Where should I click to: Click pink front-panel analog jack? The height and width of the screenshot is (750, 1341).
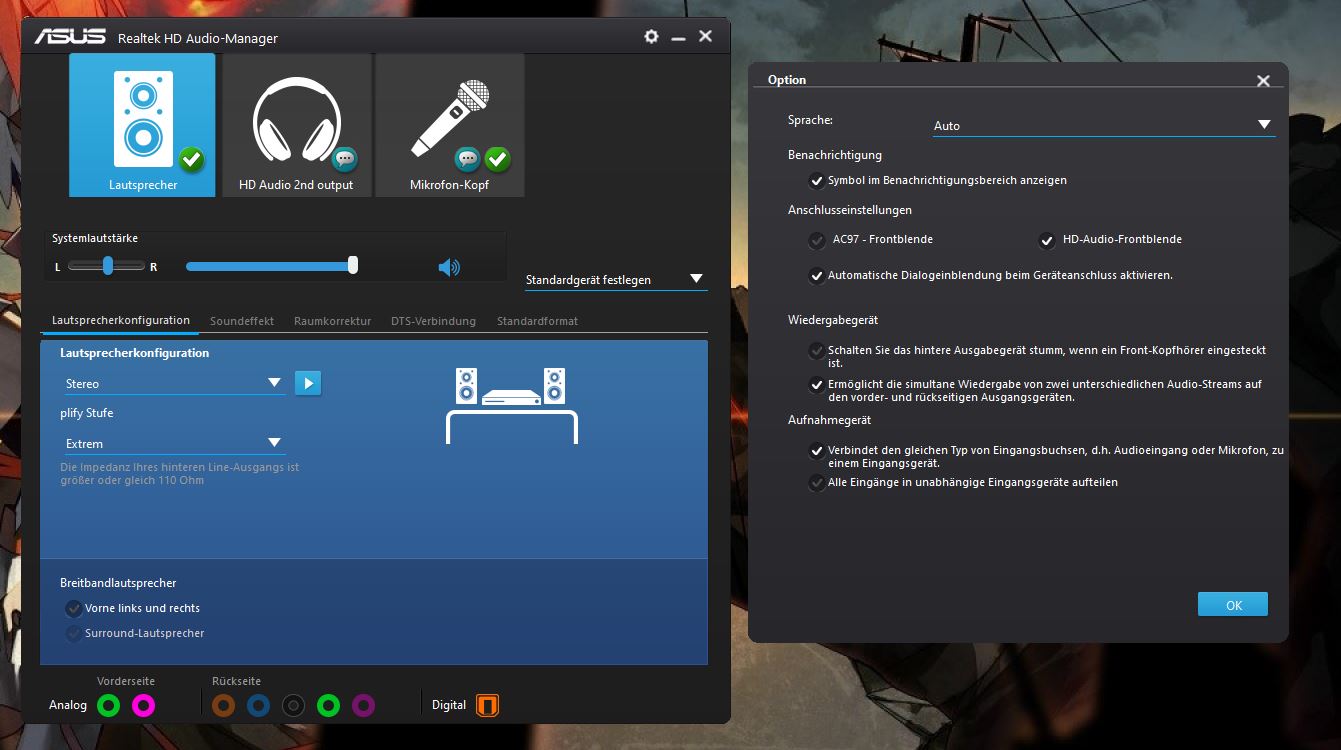tap(144, 705)
